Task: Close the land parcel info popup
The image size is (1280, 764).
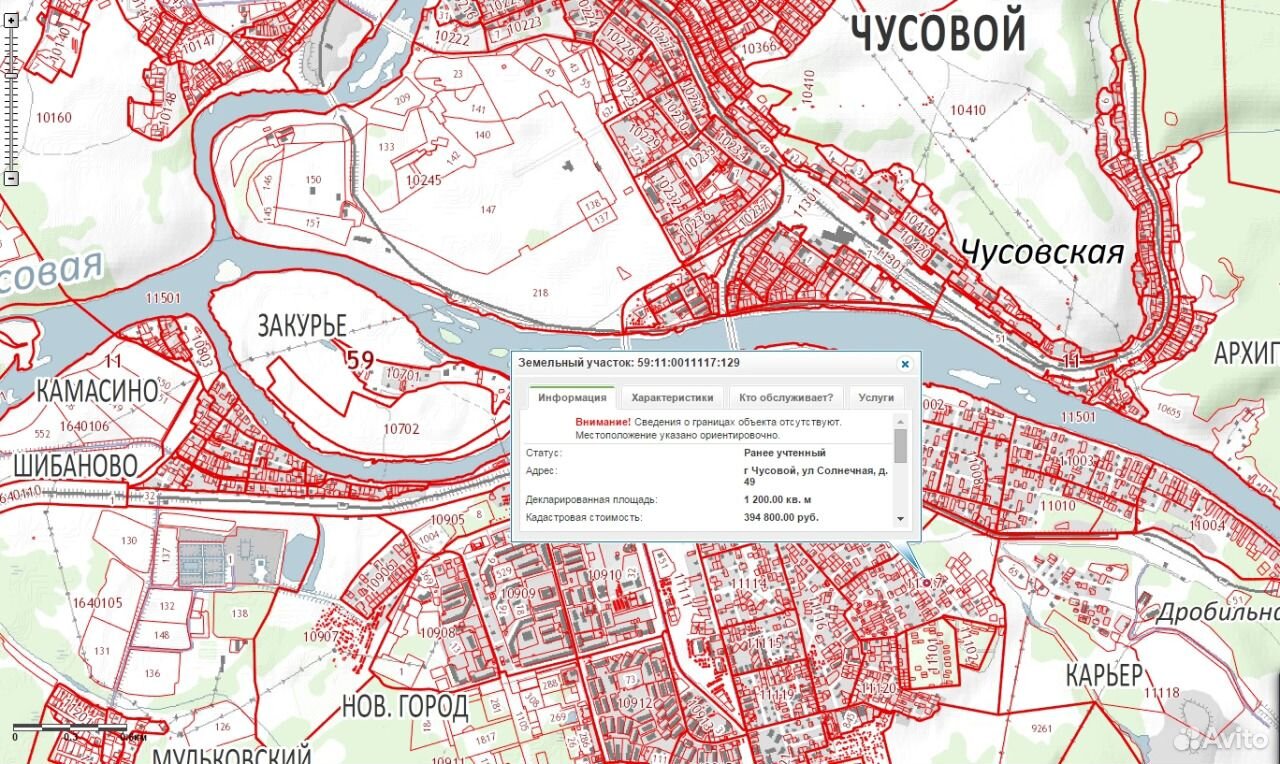Action: [x=905, y=364]
